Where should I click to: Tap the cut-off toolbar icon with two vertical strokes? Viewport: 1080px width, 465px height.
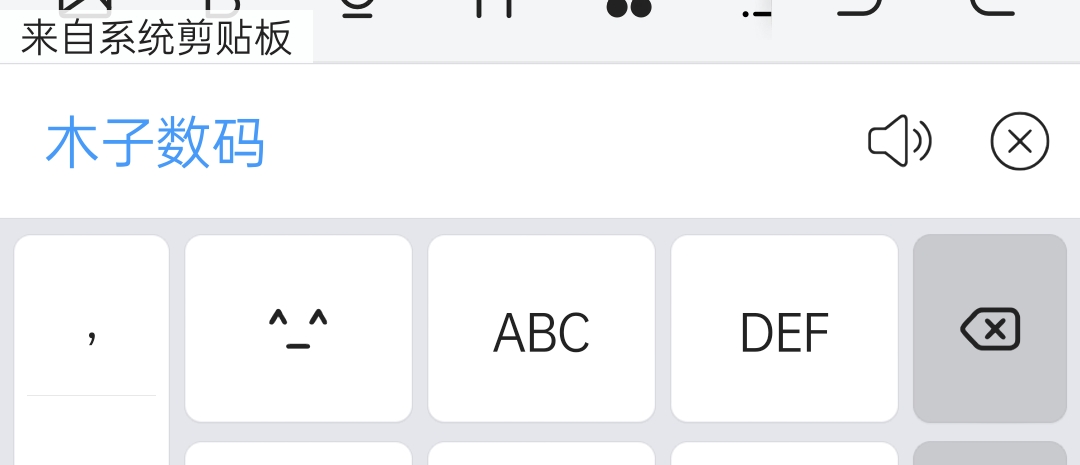click(x=495, y=8)
